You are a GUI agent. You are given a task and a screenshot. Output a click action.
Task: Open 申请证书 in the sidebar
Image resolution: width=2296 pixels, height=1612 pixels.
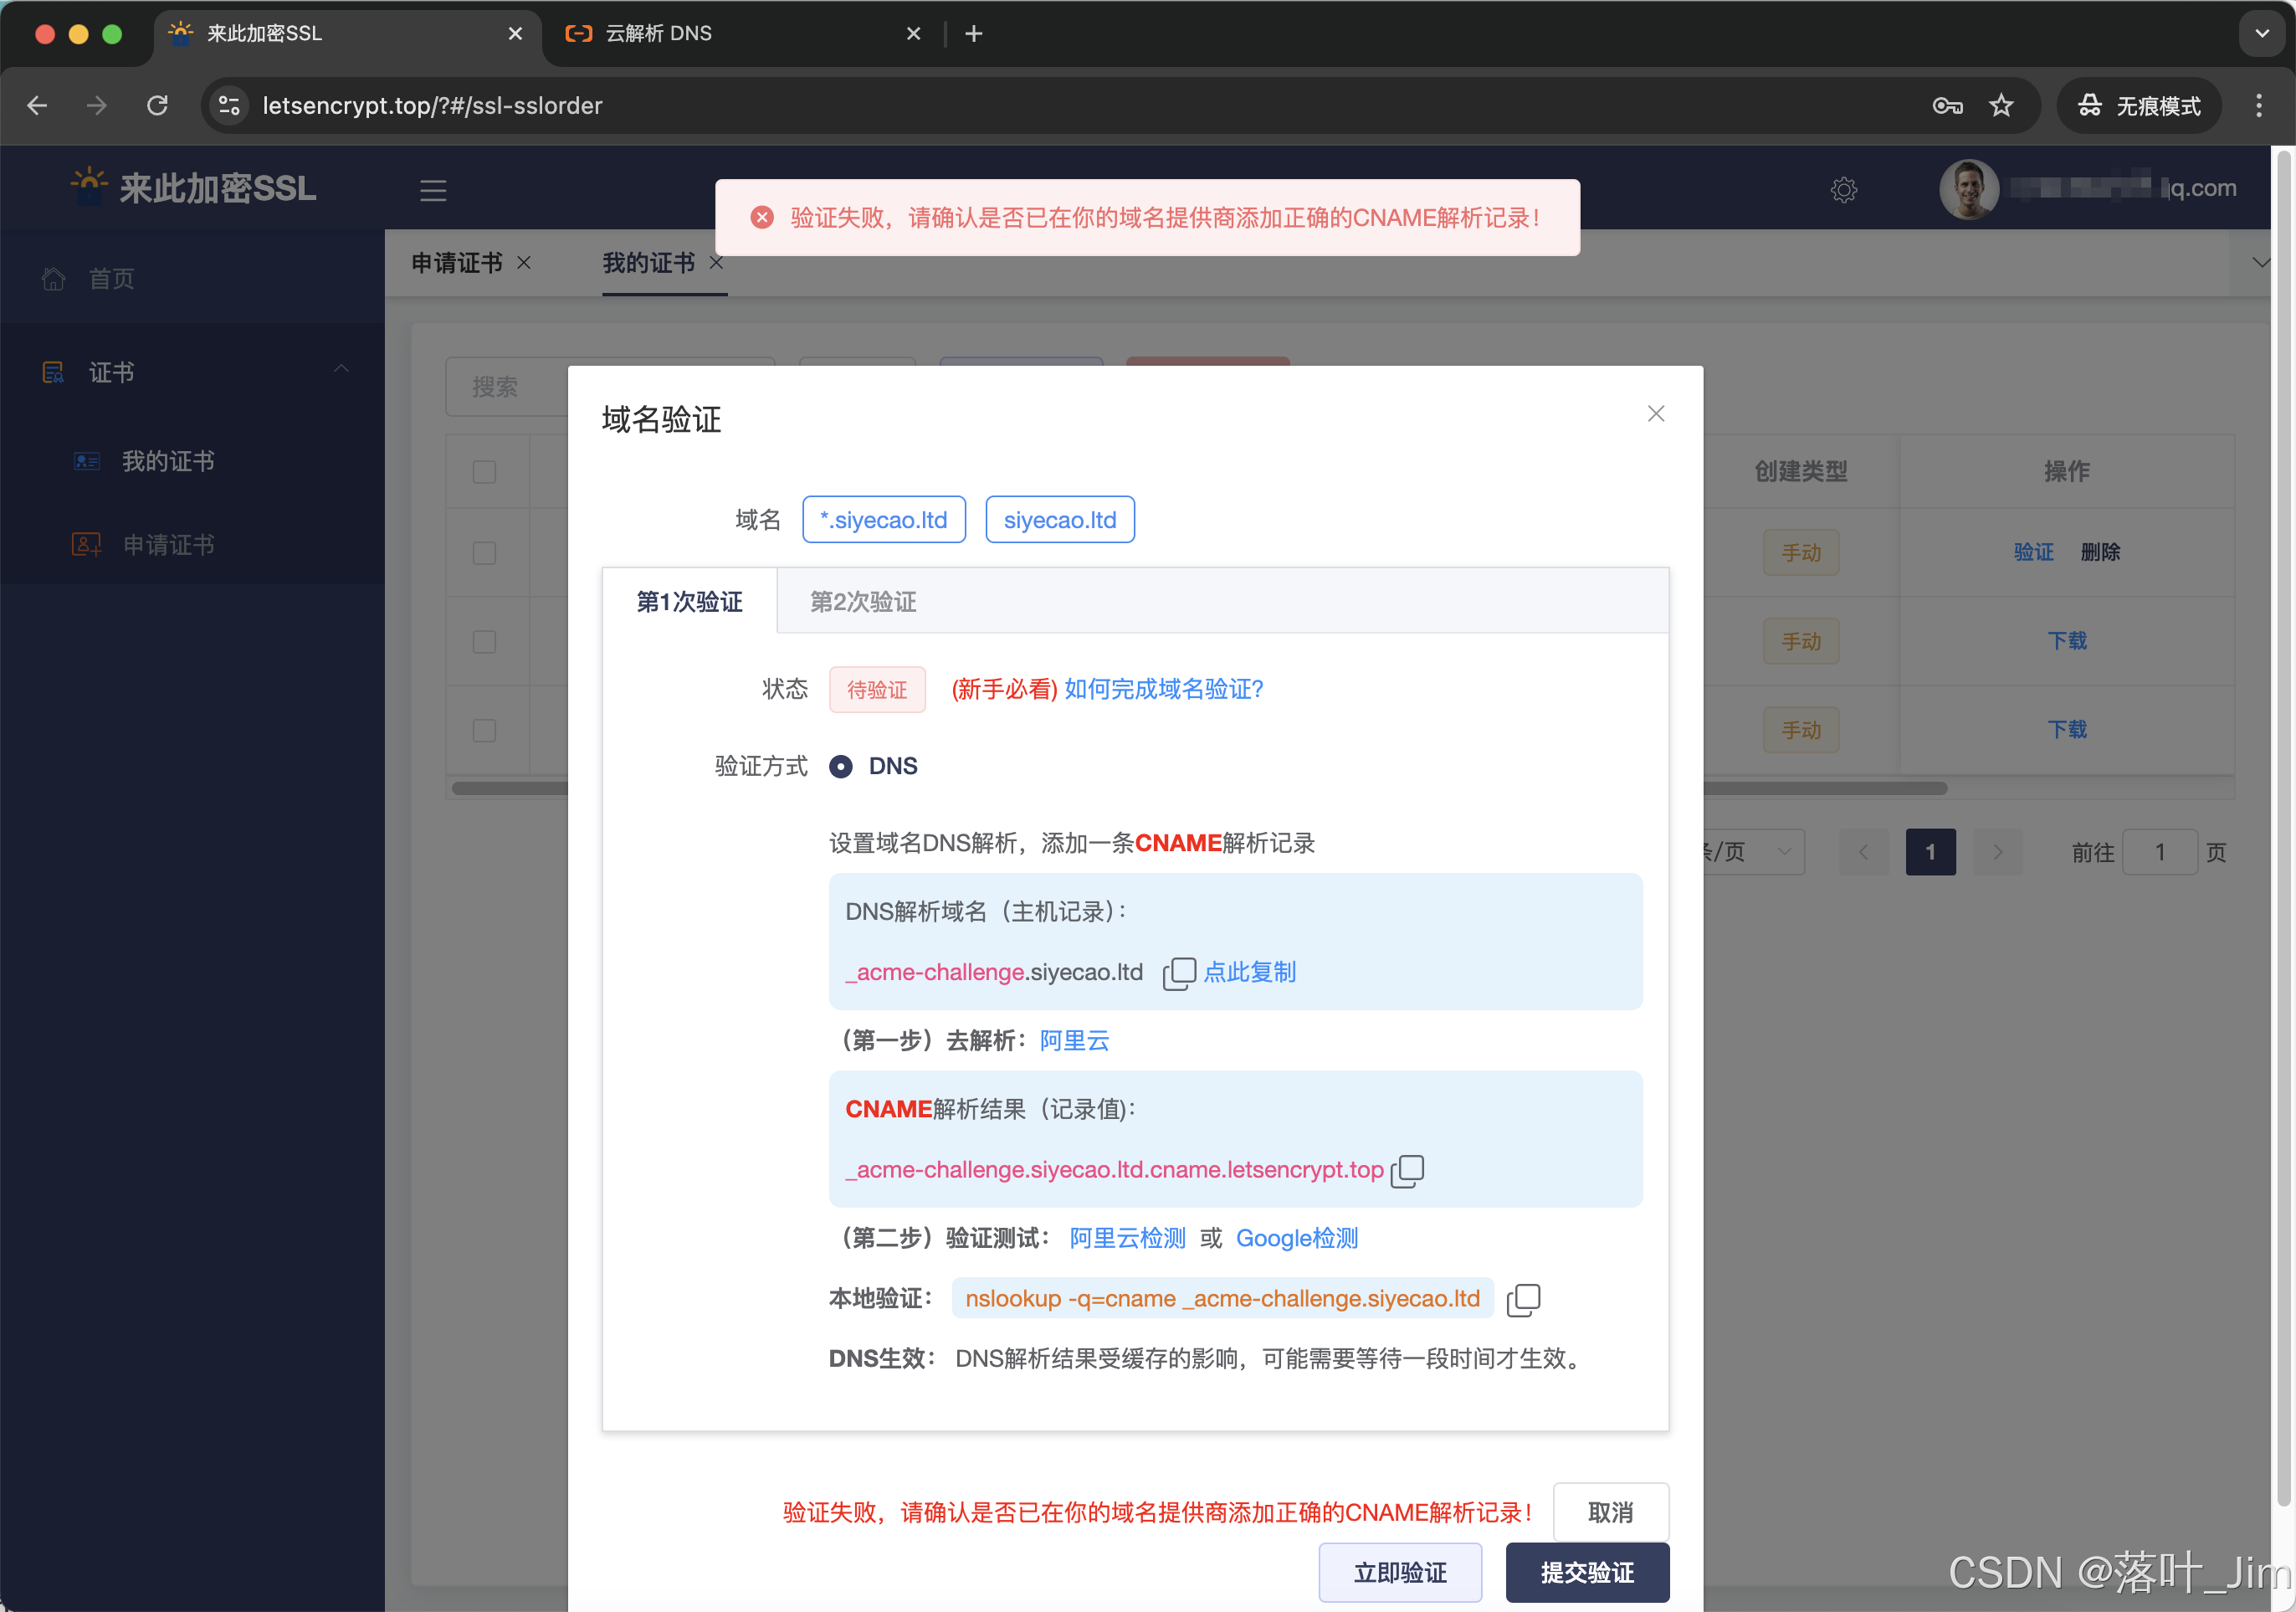(x=192, y=546)
